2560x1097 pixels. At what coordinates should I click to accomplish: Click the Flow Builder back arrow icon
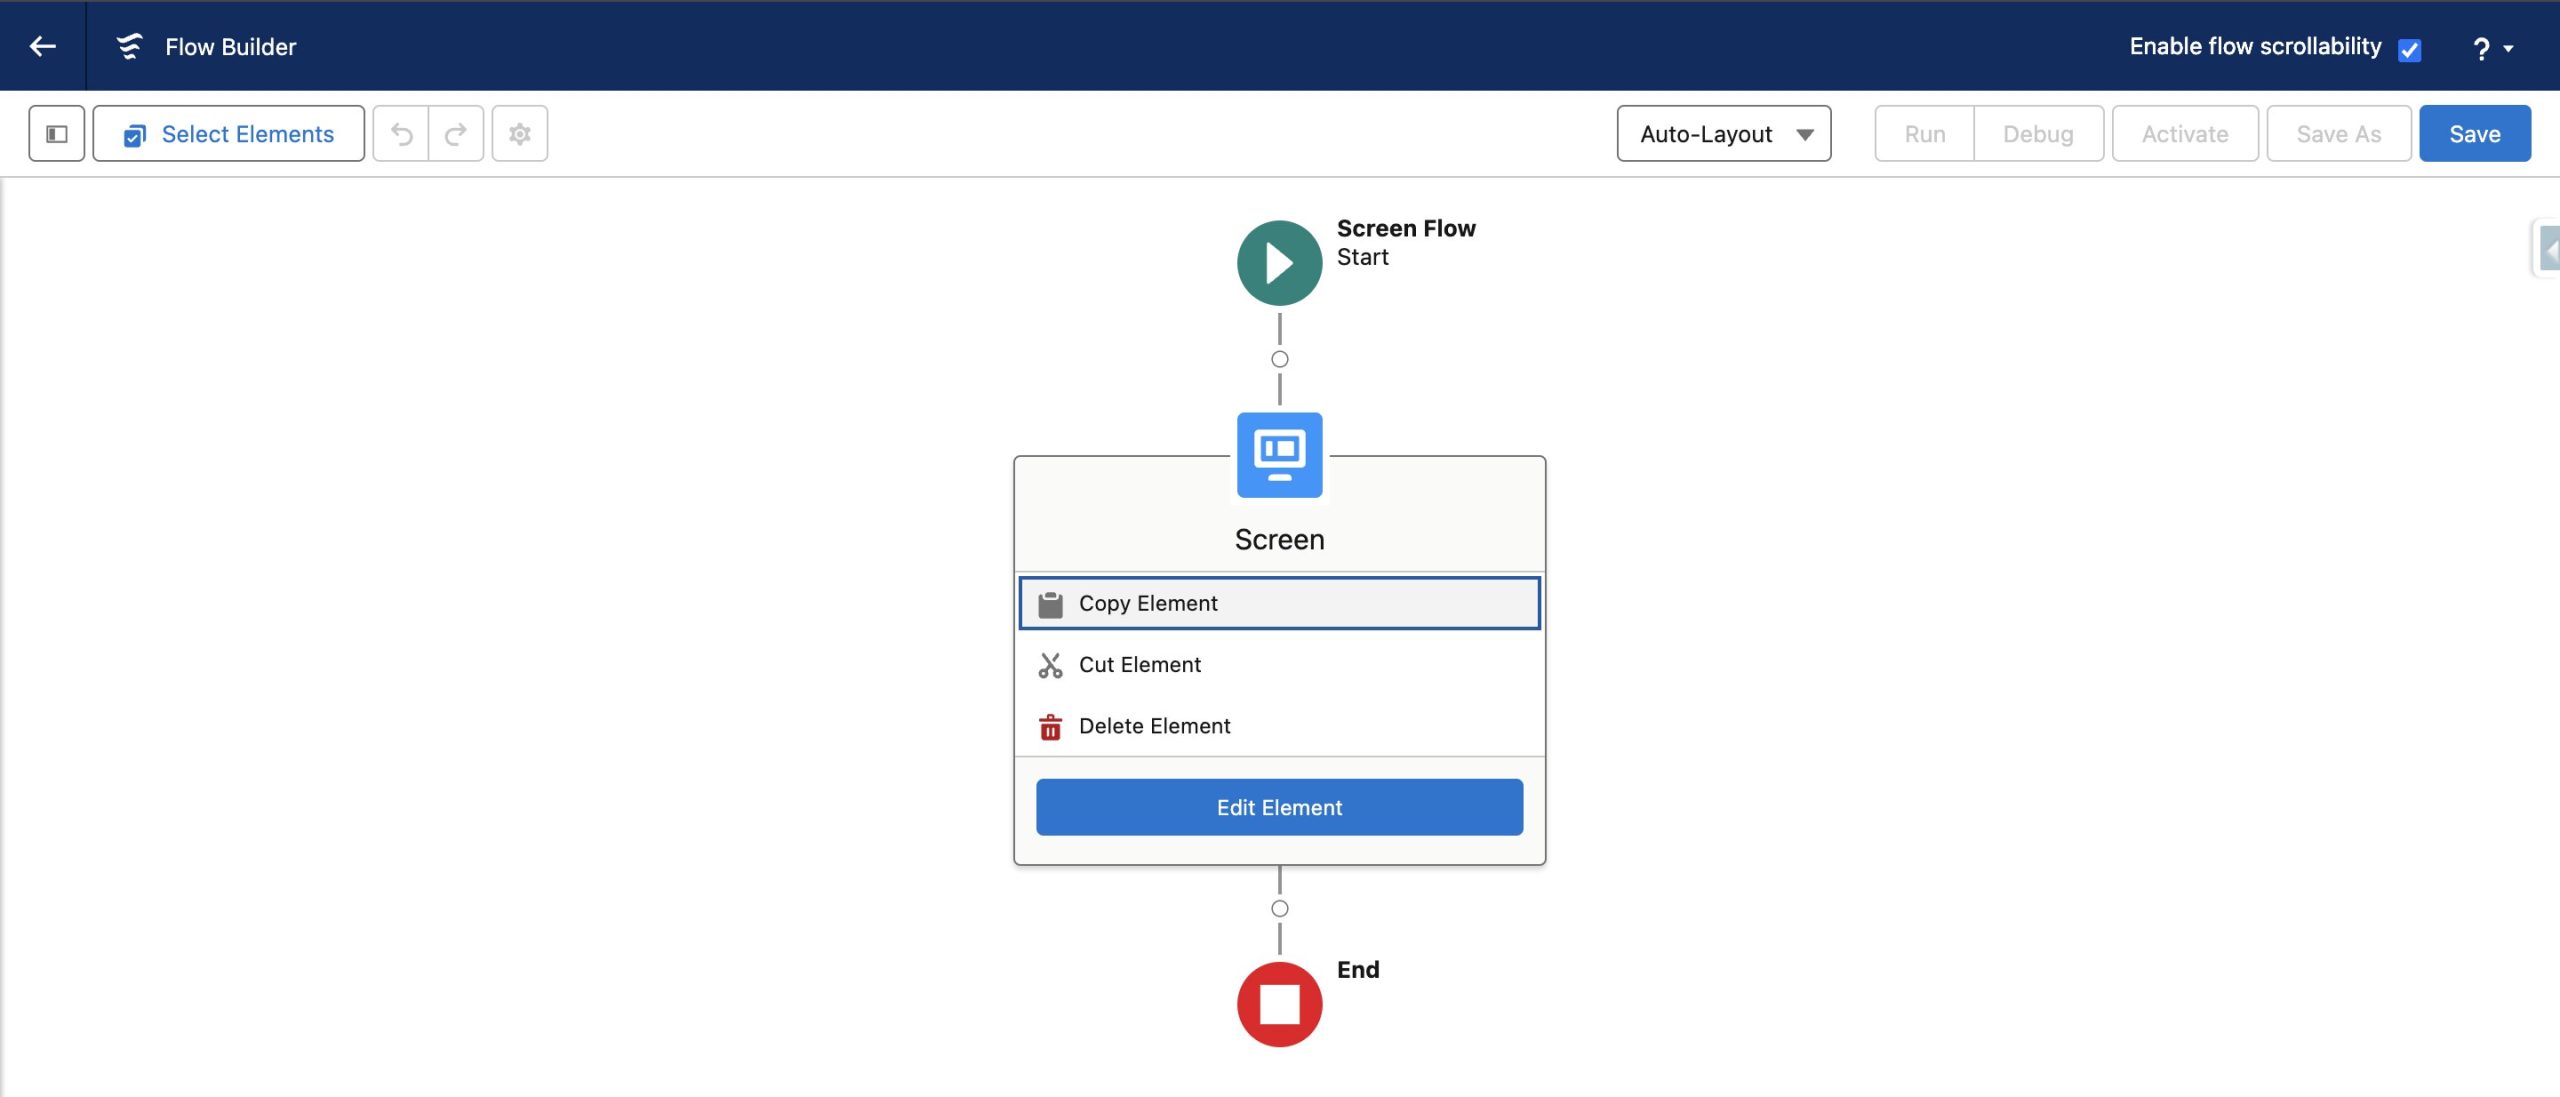click(x=42, y=44)
